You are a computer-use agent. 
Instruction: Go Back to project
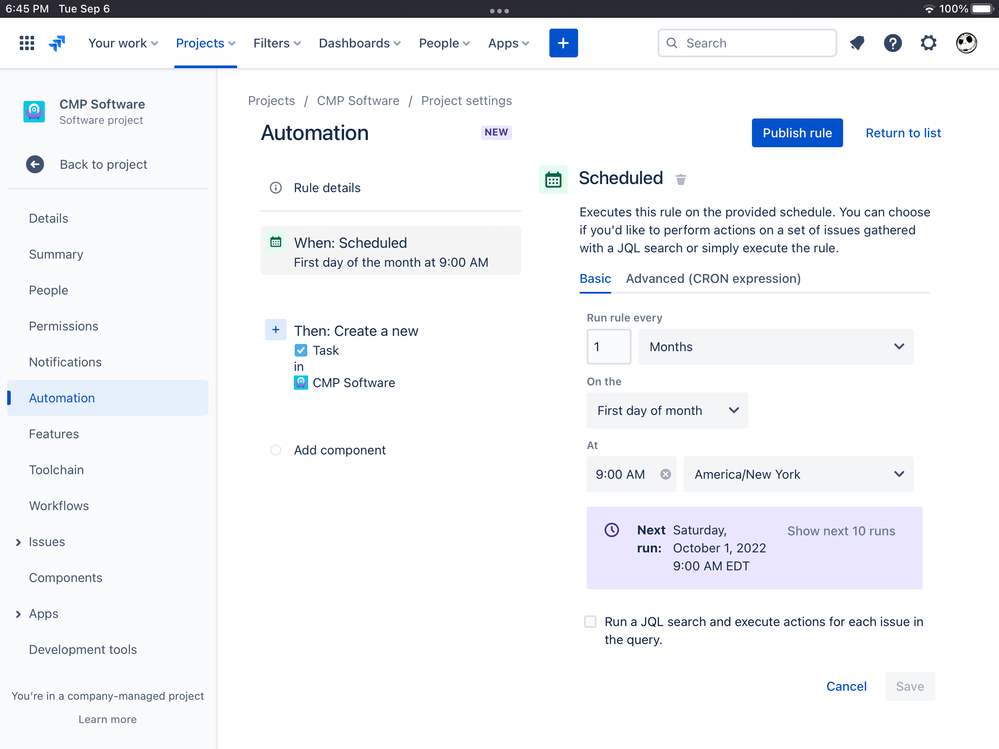[103, 164]
